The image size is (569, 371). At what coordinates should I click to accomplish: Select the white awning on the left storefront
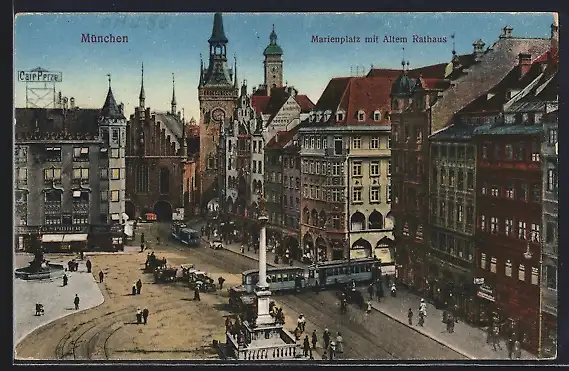click(x=65, y=238)
